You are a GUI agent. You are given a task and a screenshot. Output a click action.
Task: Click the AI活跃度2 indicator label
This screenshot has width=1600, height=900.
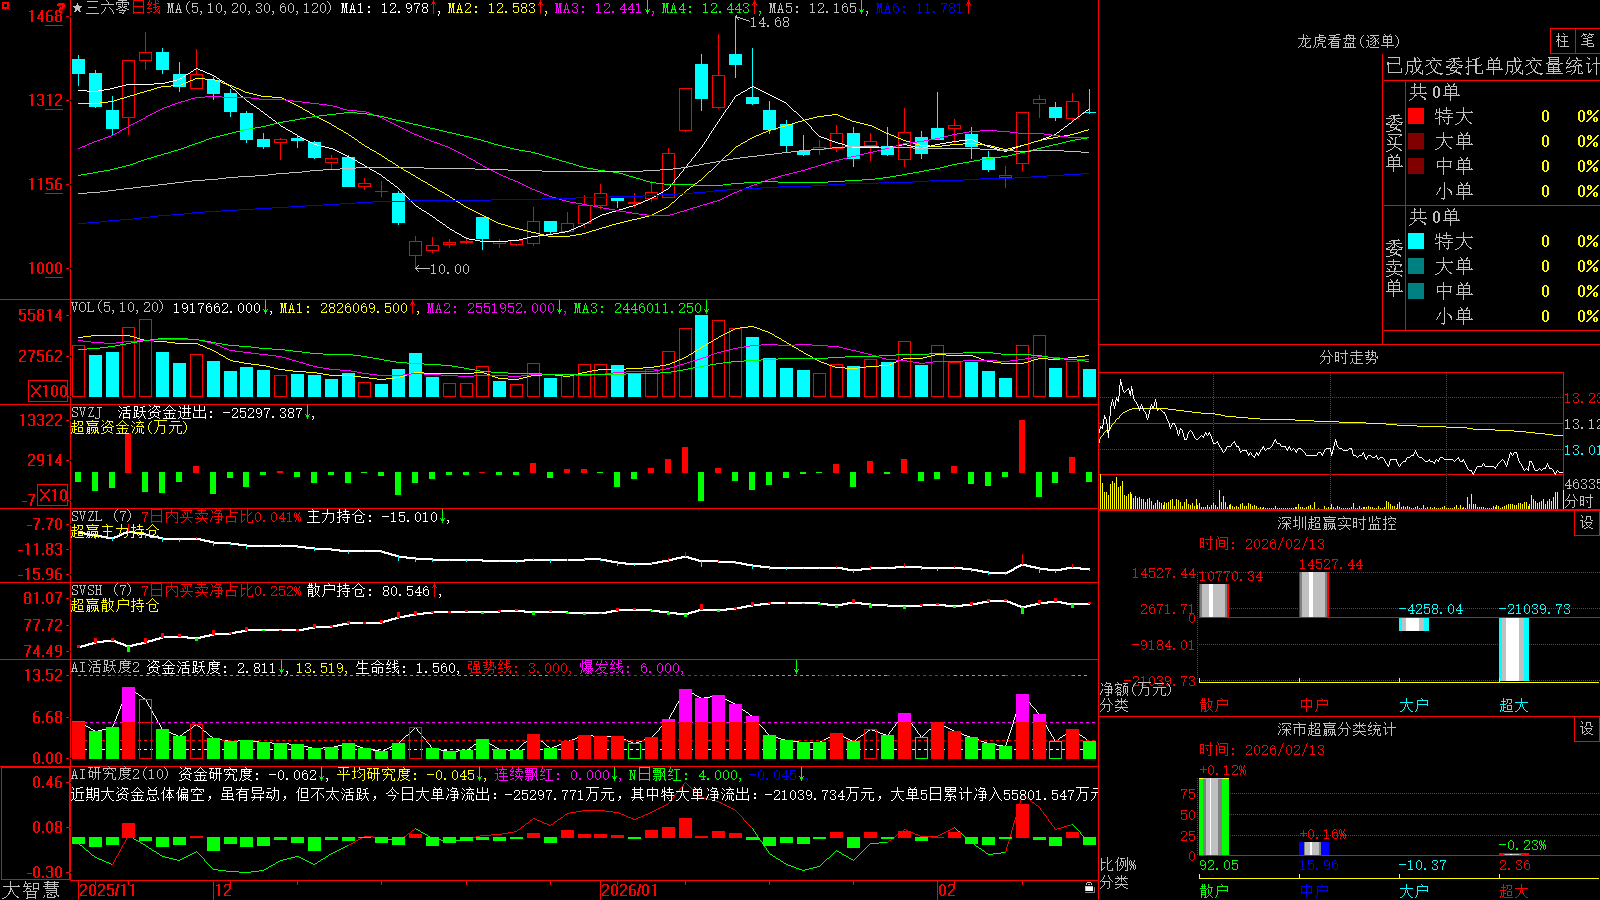(106, 667)
